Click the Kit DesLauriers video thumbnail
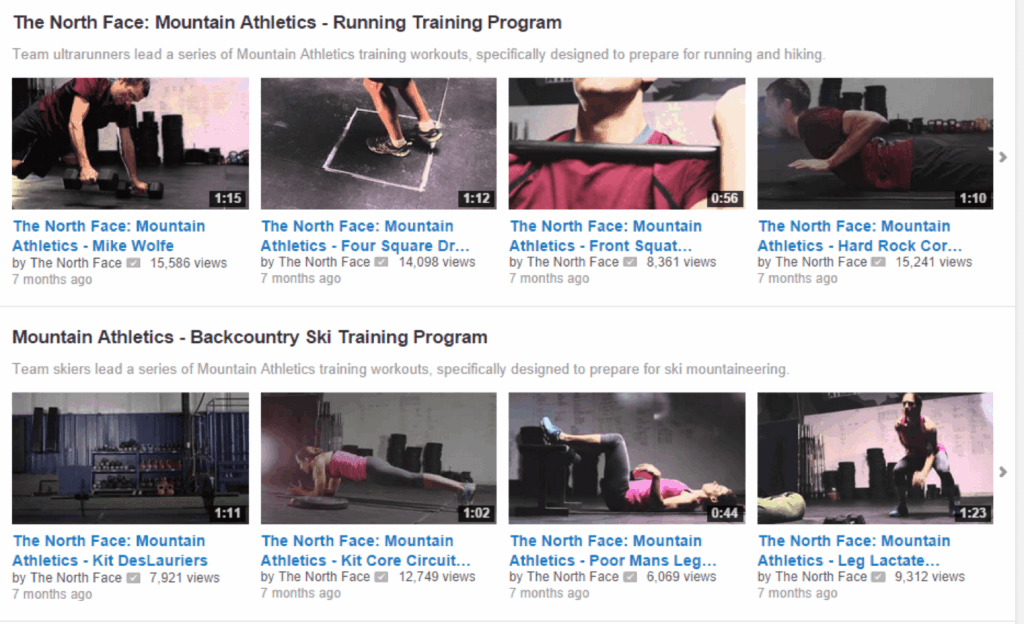 click(130, 458)
